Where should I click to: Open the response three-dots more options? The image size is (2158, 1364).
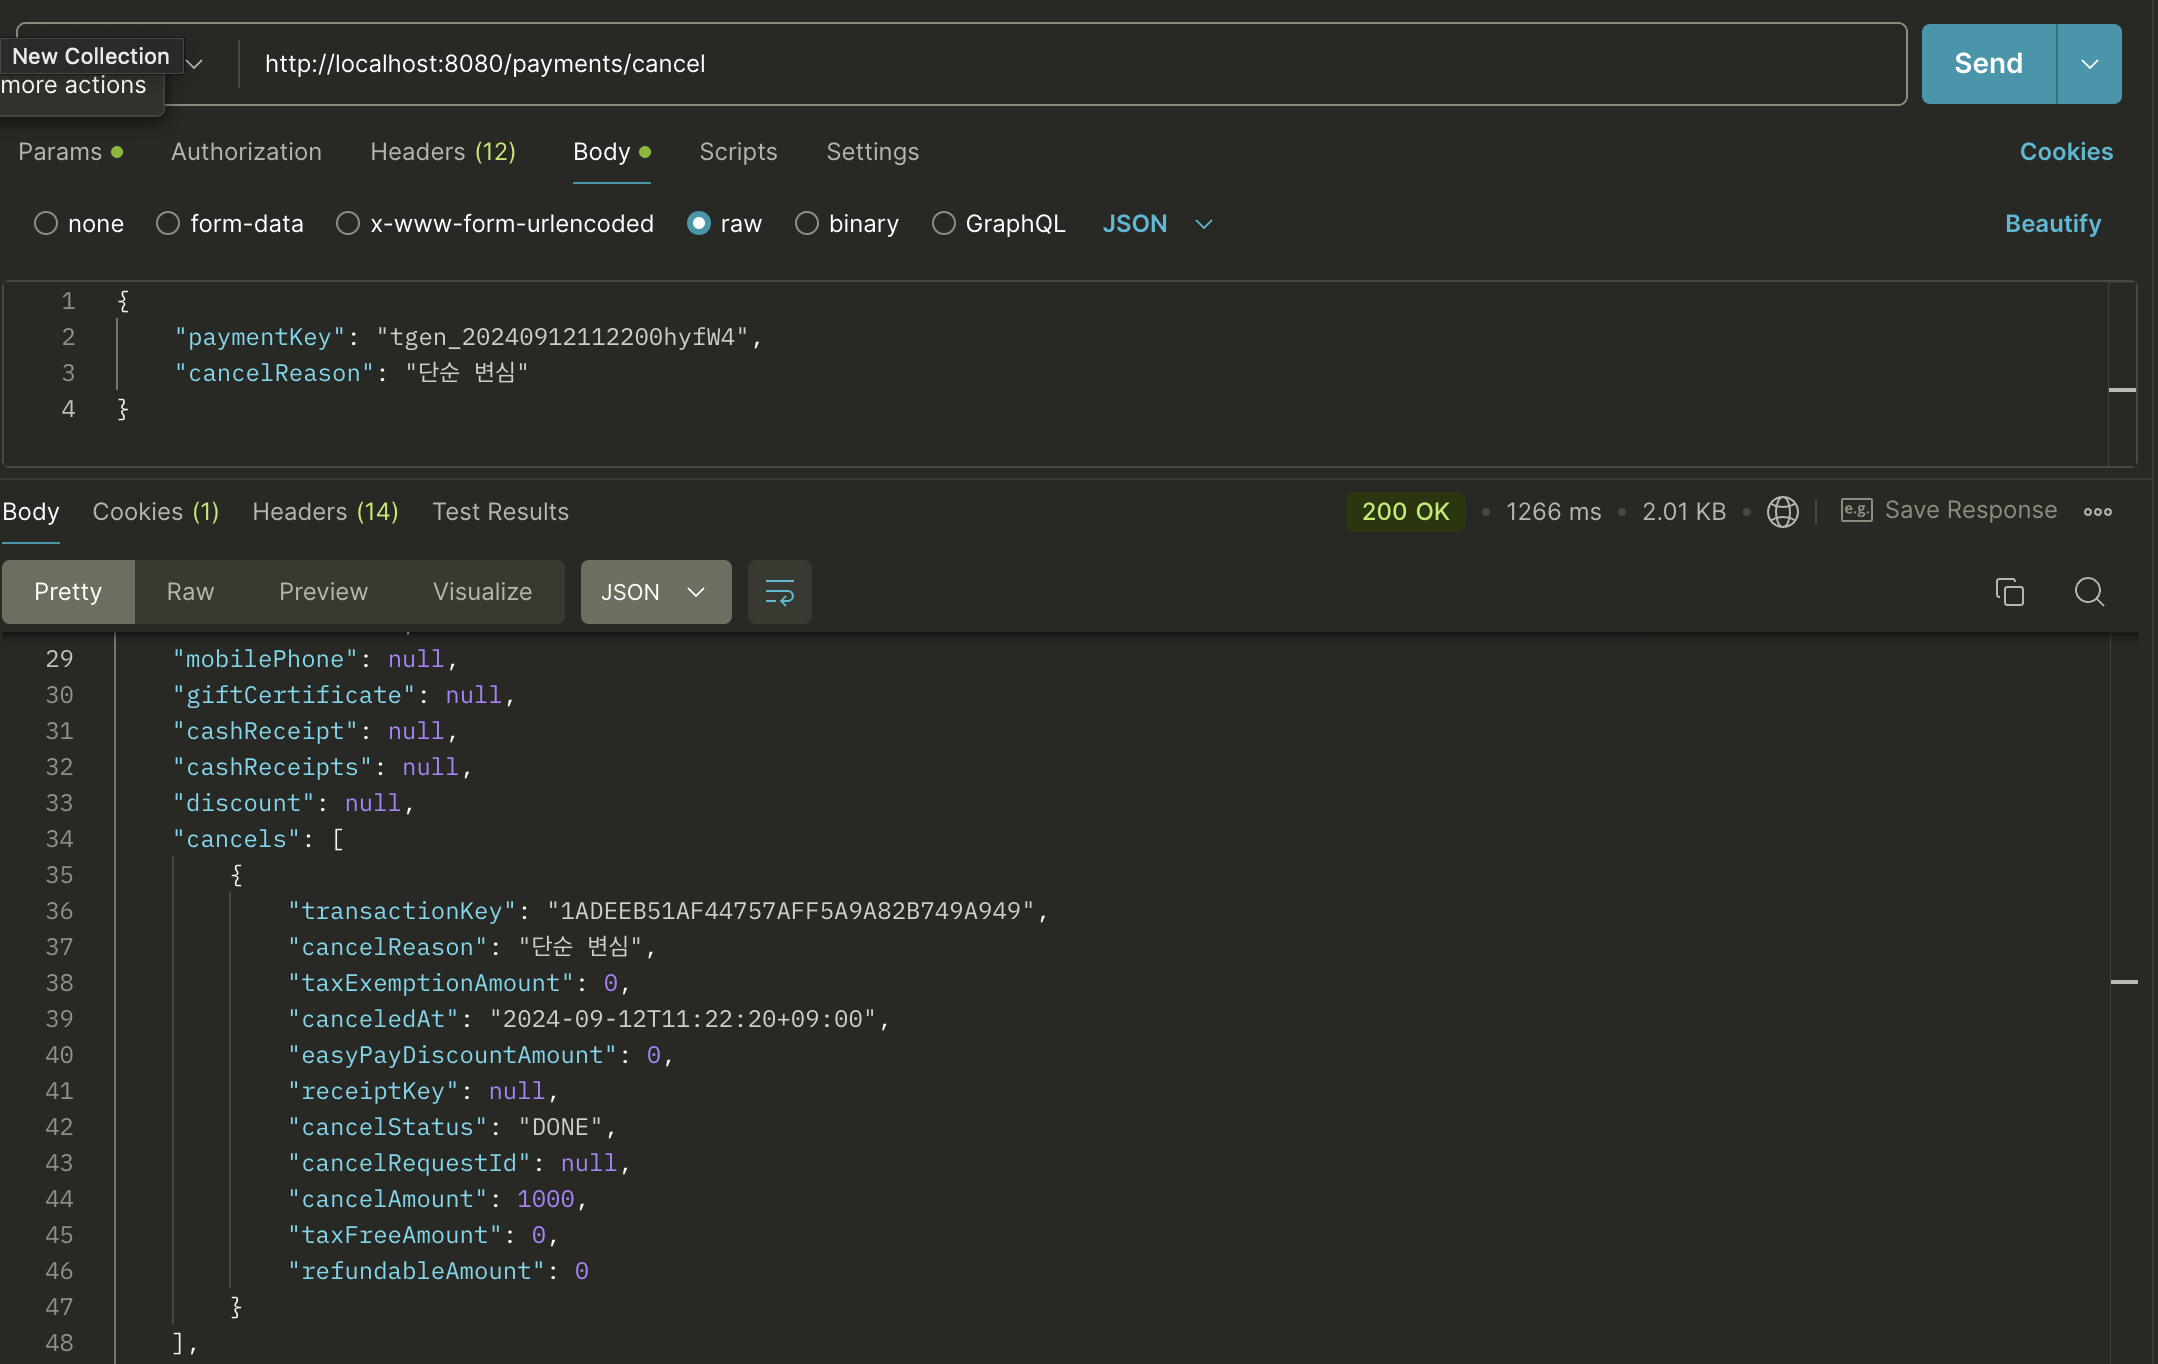coord(2097,512)
